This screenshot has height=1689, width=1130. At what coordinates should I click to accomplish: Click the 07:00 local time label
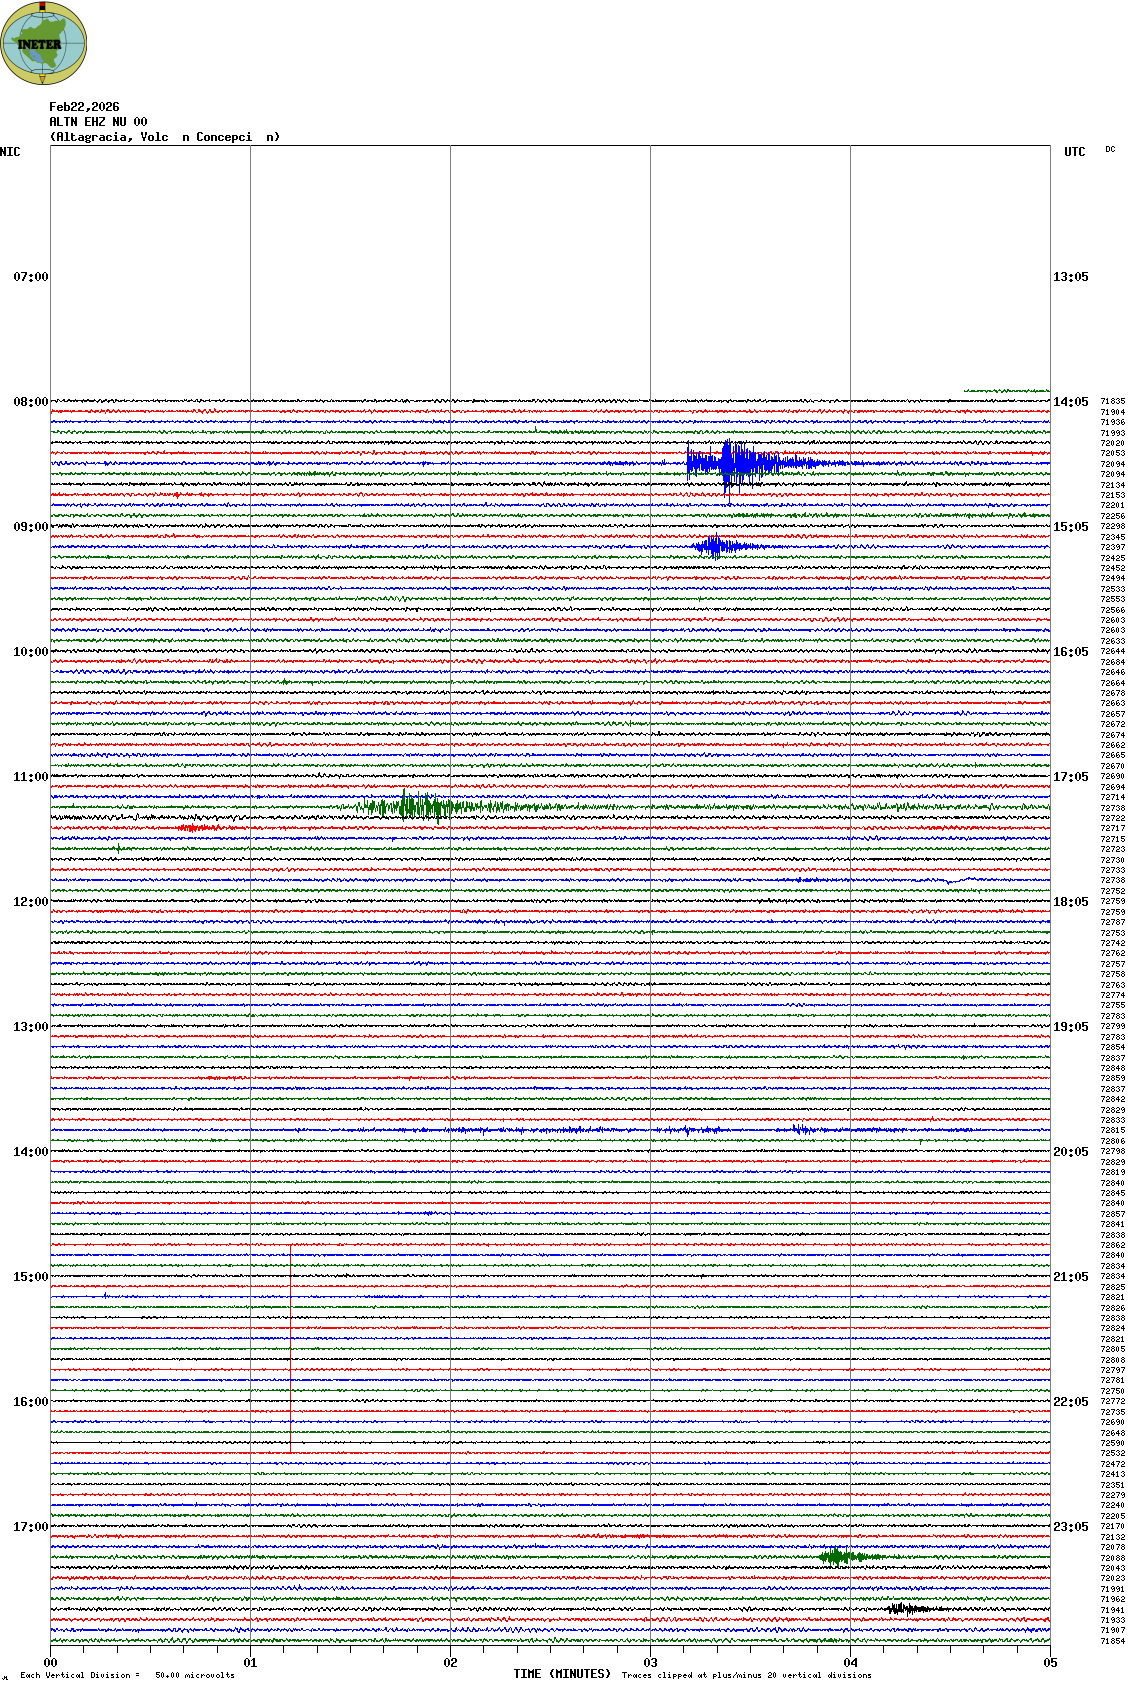[30, 277]
